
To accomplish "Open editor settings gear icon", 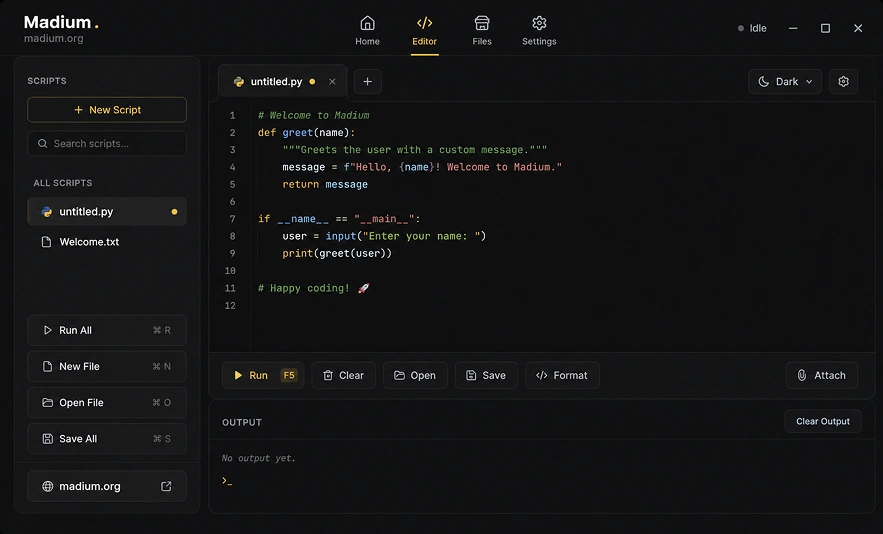I will pos(843,82).
